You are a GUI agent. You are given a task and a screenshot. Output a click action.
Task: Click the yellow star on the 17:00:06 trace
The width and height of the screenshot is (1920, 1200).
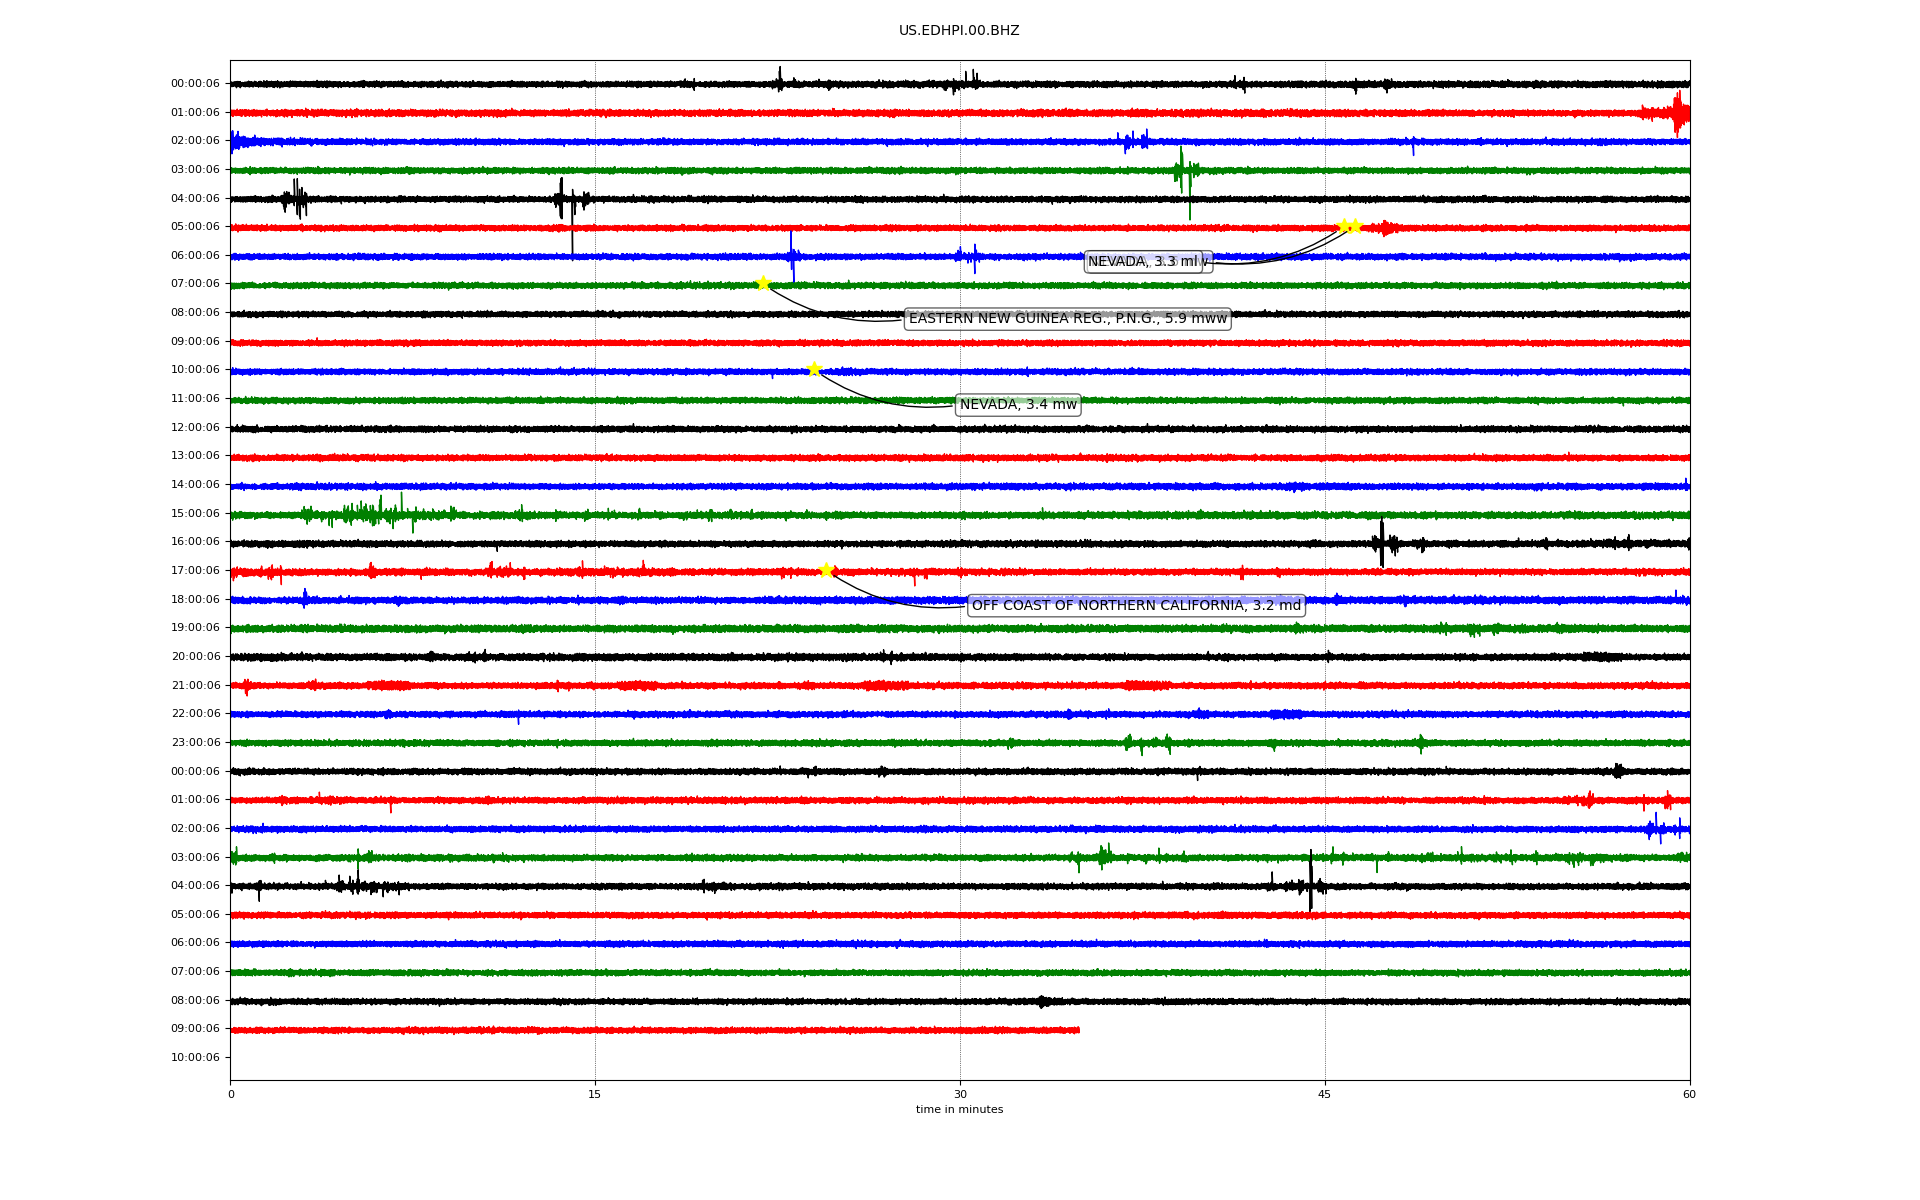826,570
